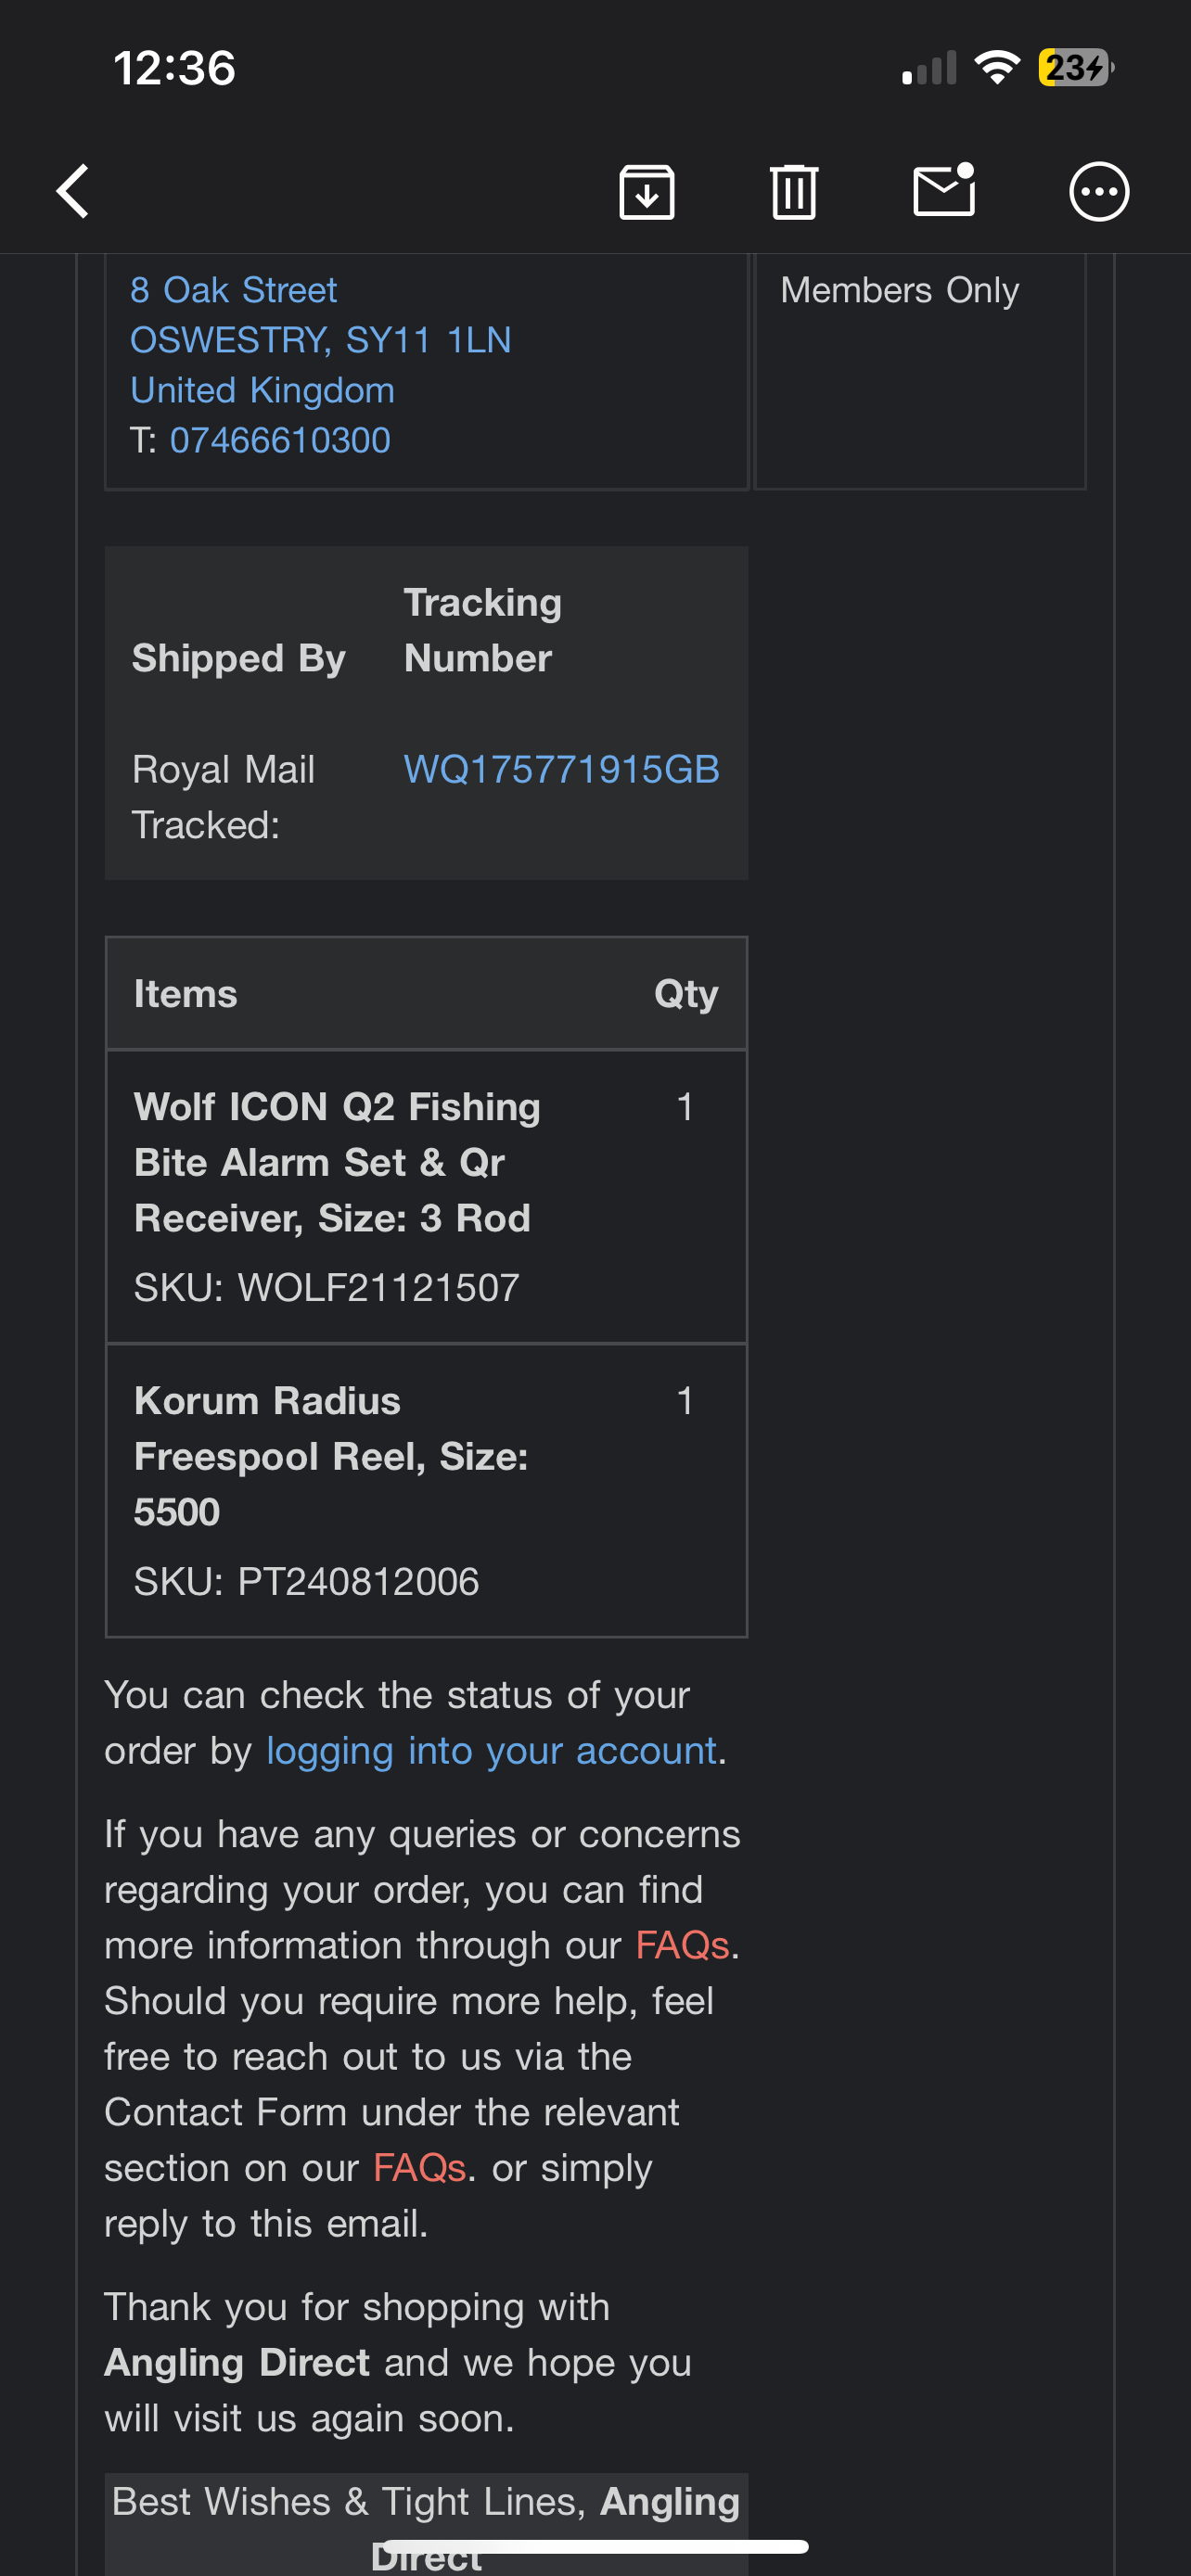Image resolution: width=1191 pixels, height=2576 pixels.
Task: Tap OSWESTRY, SY11 1LN postcode link
Action: (x=320, y=340)
